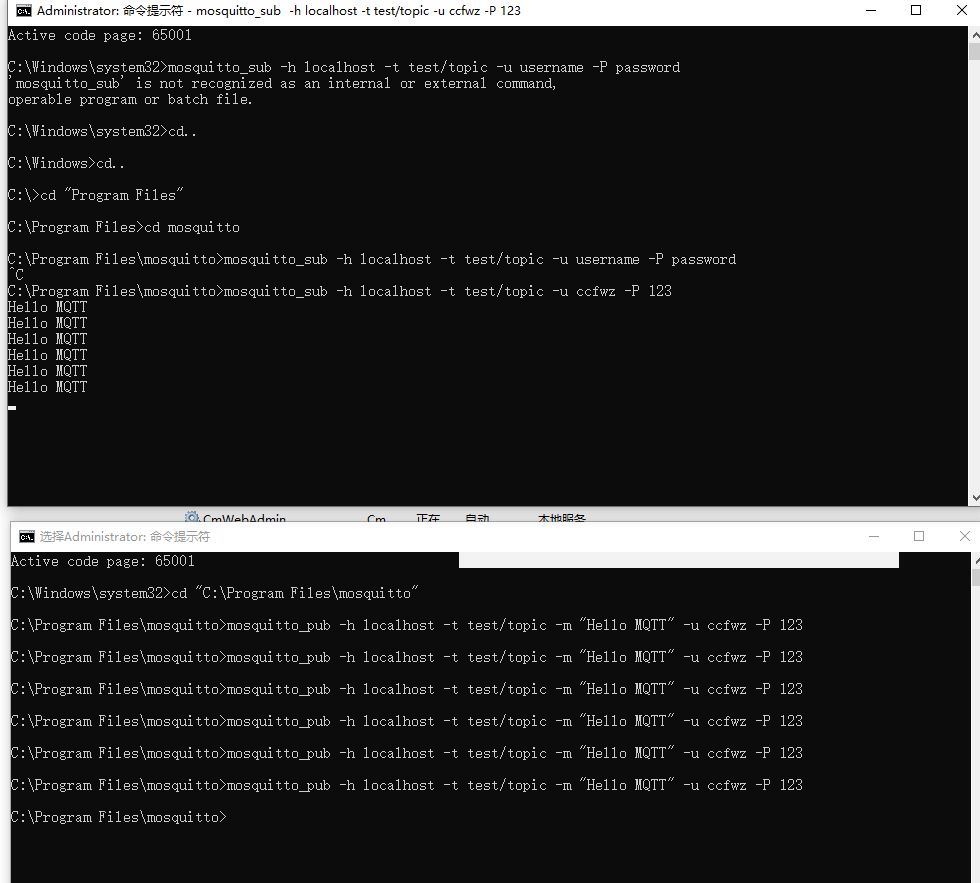Close the bottom 选择Administrator command window

(x=964, y=536)
